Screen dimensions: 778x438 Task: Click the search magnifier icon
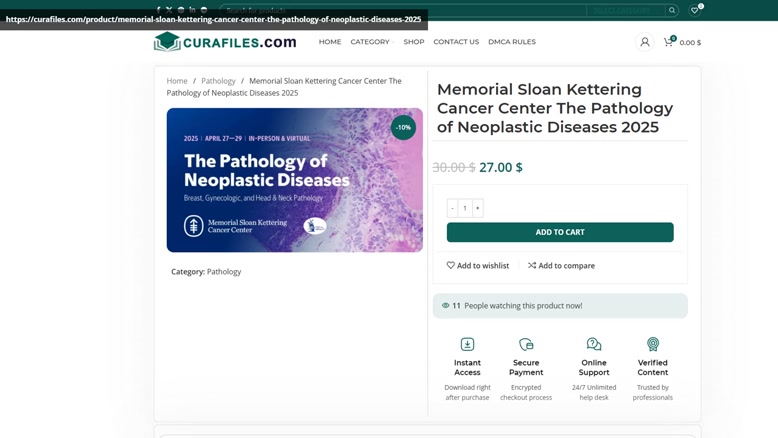(x=672, y=10)
